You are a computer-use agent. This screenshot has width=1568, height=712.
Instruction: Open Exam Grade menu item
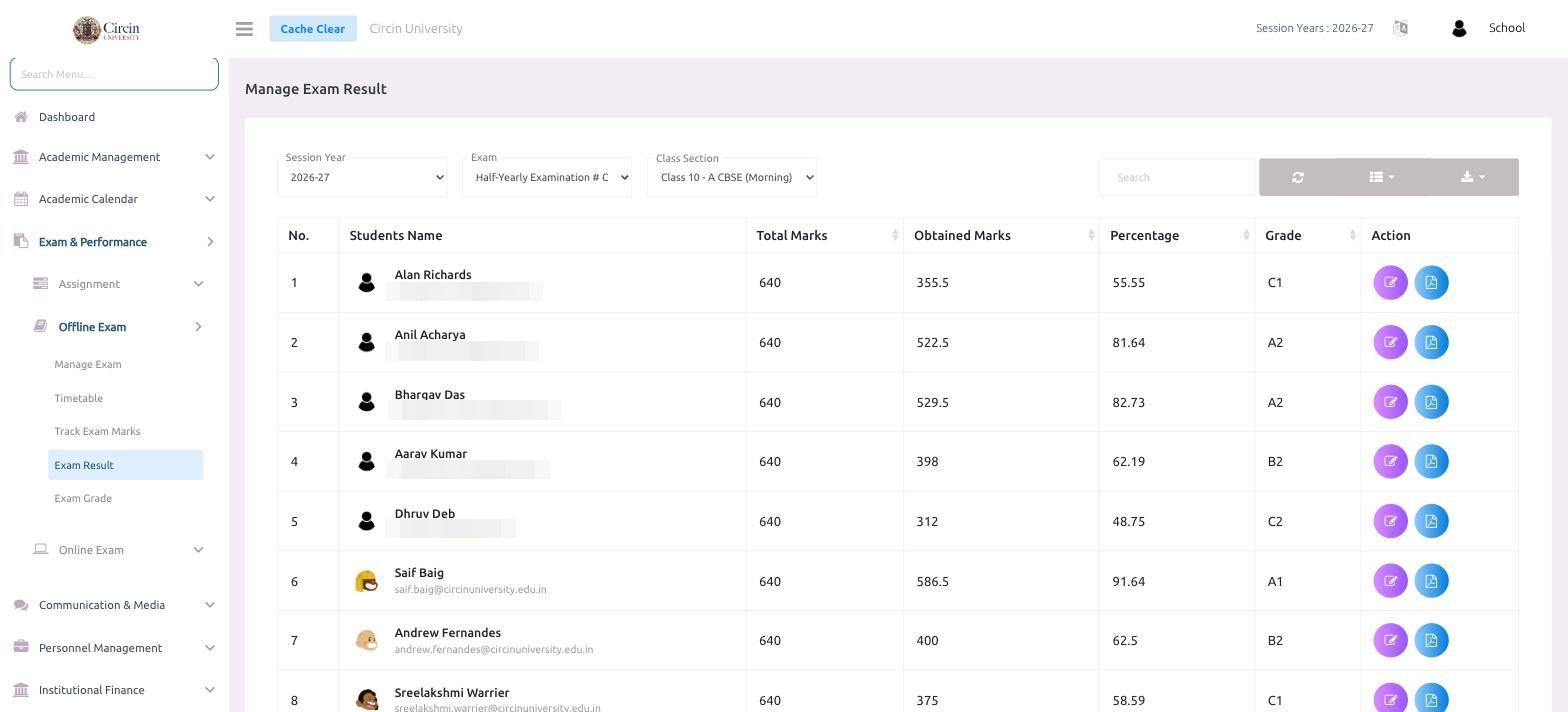pos(83,498)
